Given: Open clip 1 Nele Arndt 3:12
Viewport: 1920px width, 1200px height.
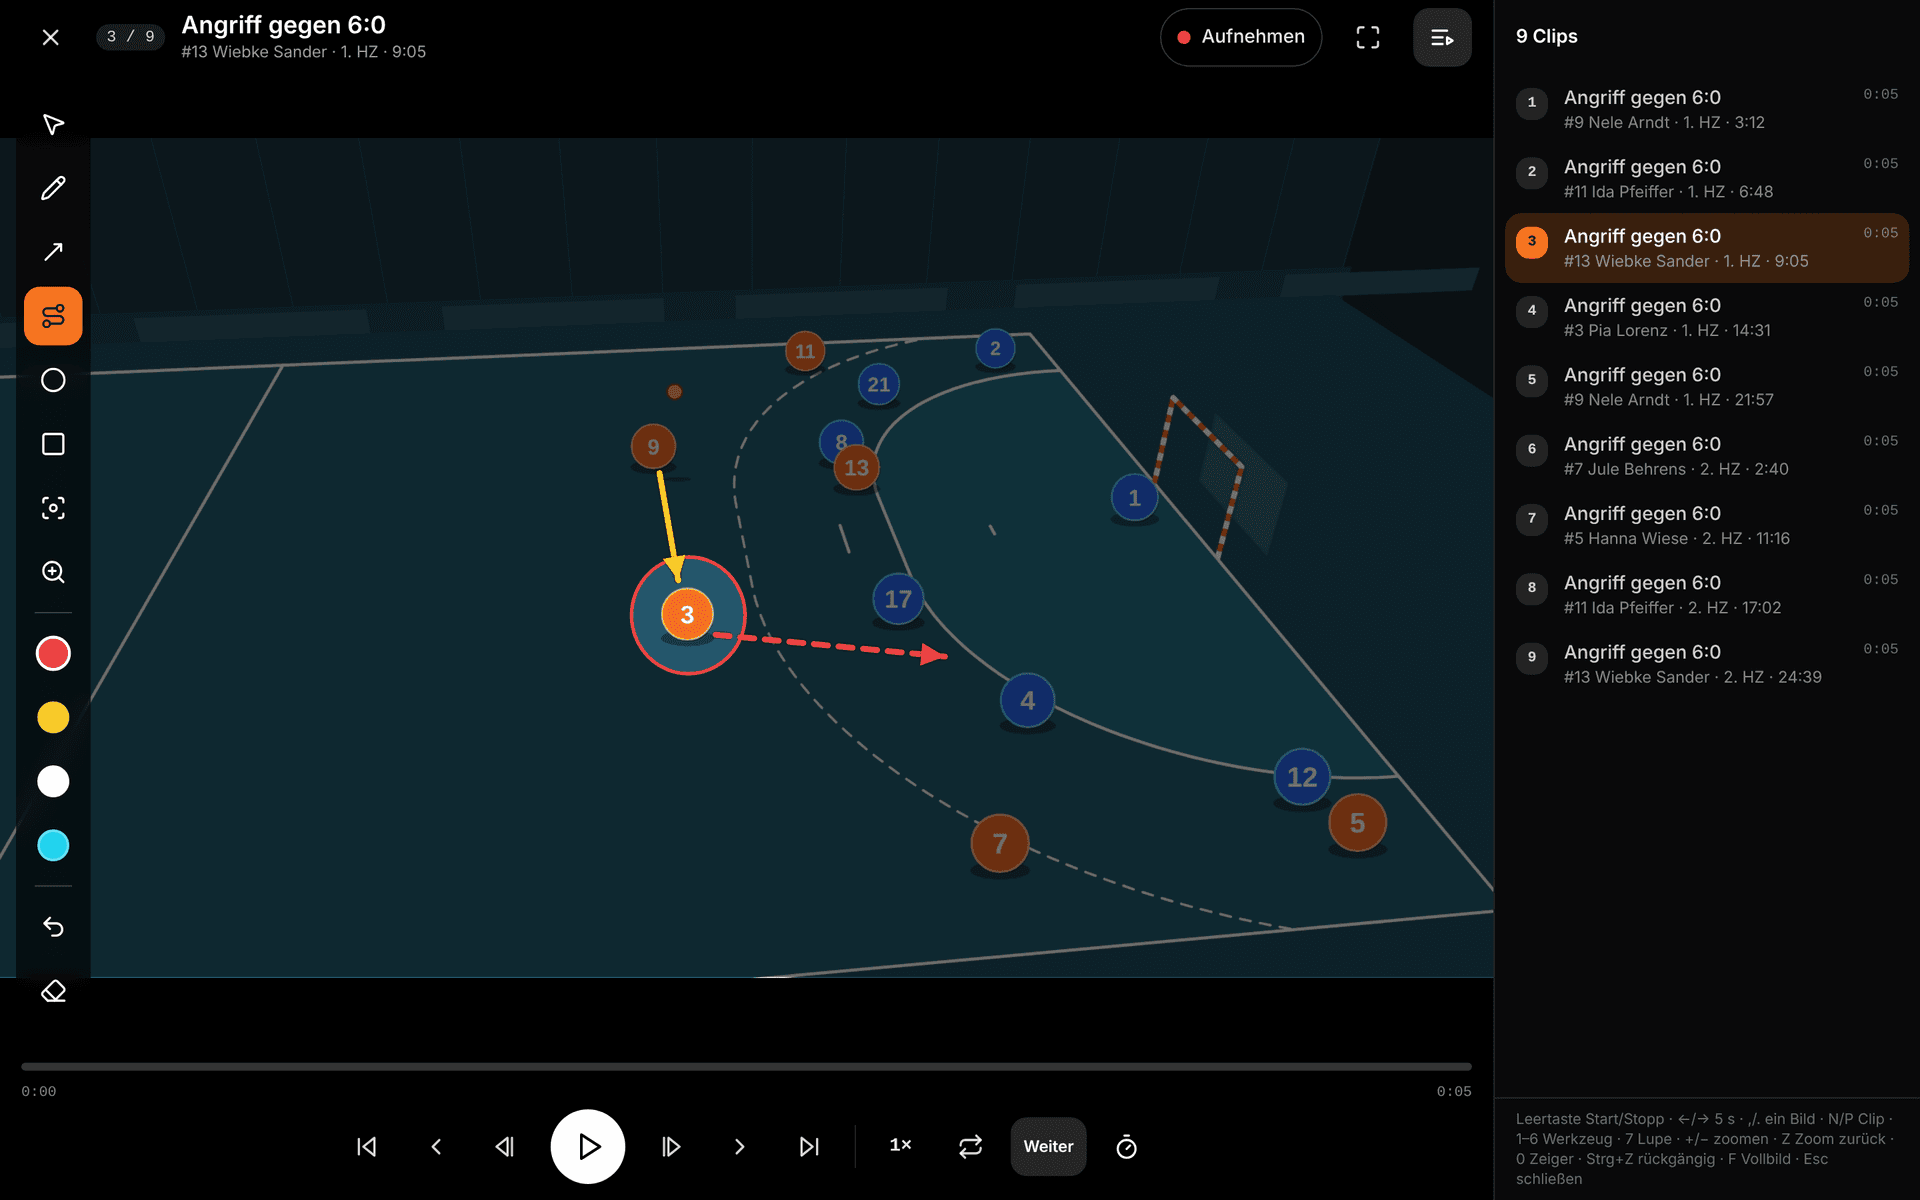Looking at the screenshot, I should (1707, 109).
